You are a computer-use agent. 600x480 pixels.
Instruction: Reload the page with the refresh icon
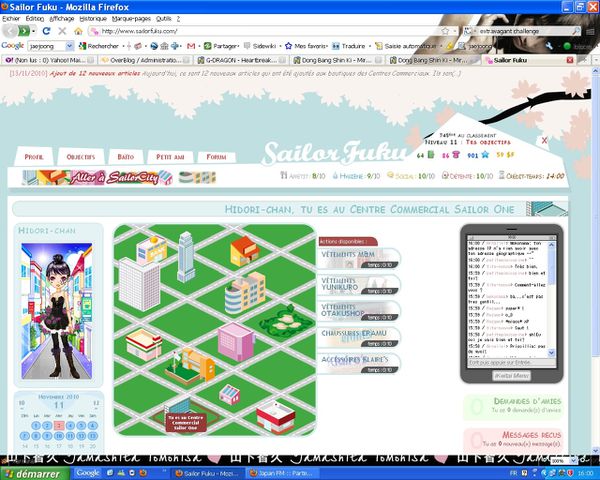(46, 31)
